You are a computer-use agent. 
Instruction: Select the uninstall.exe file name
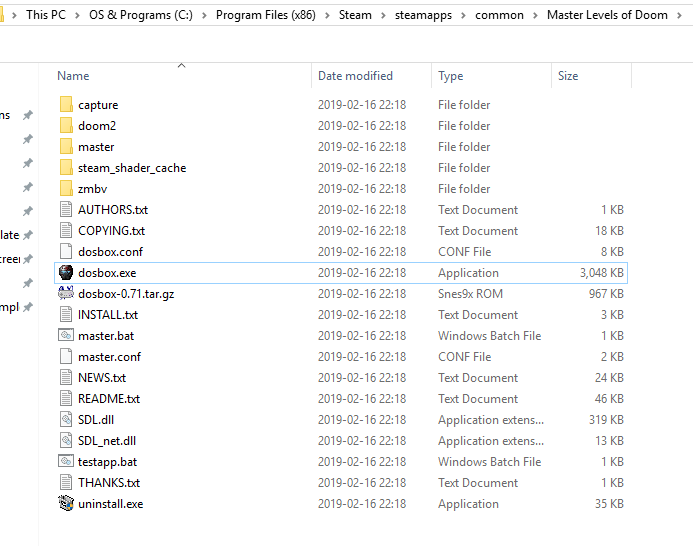(110, 504)
